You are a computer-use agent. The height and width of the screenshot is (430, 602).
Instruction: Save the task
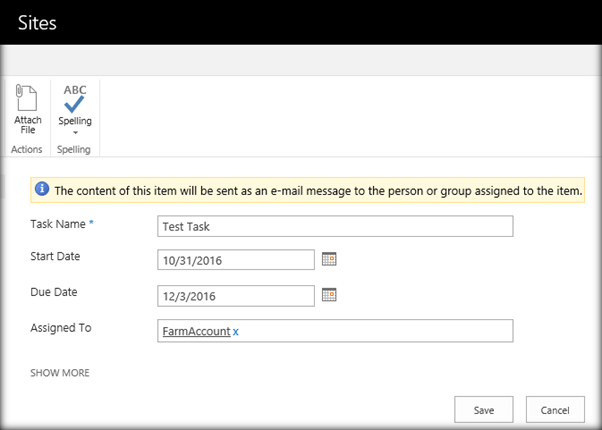coord(484,409)
